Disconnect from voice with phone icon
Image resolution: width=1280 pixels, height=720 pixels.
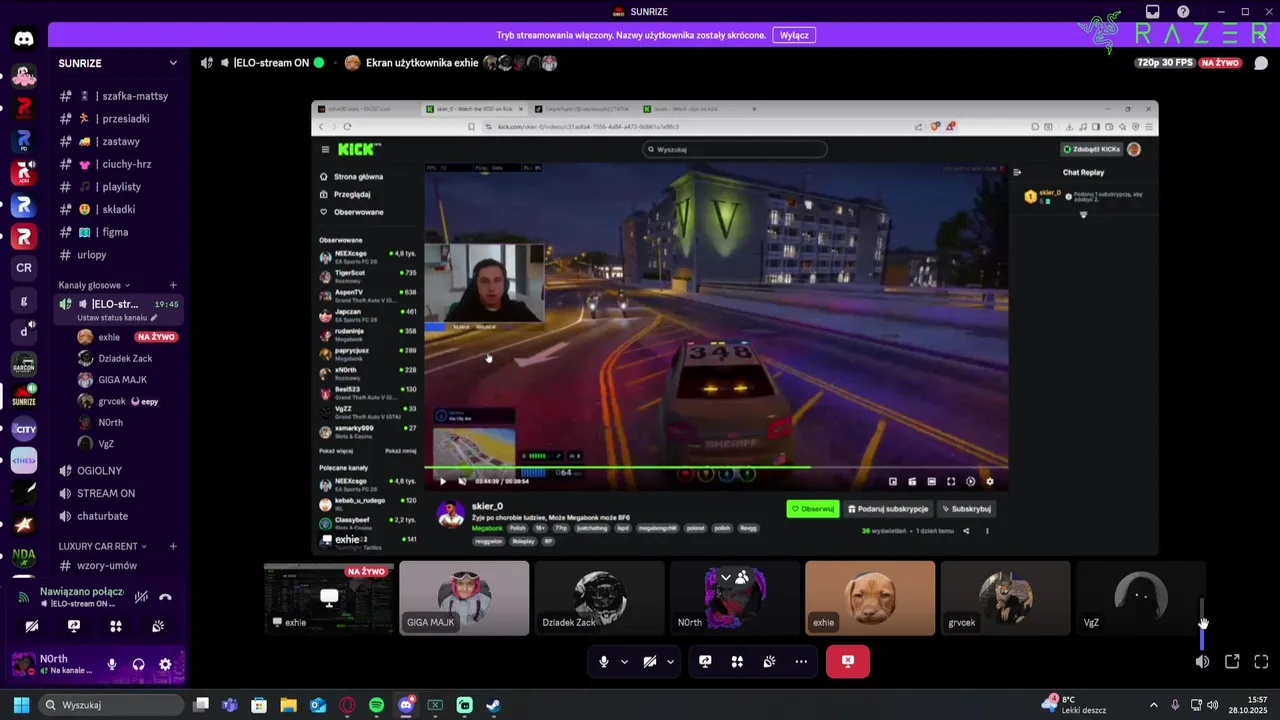(166, 597)
